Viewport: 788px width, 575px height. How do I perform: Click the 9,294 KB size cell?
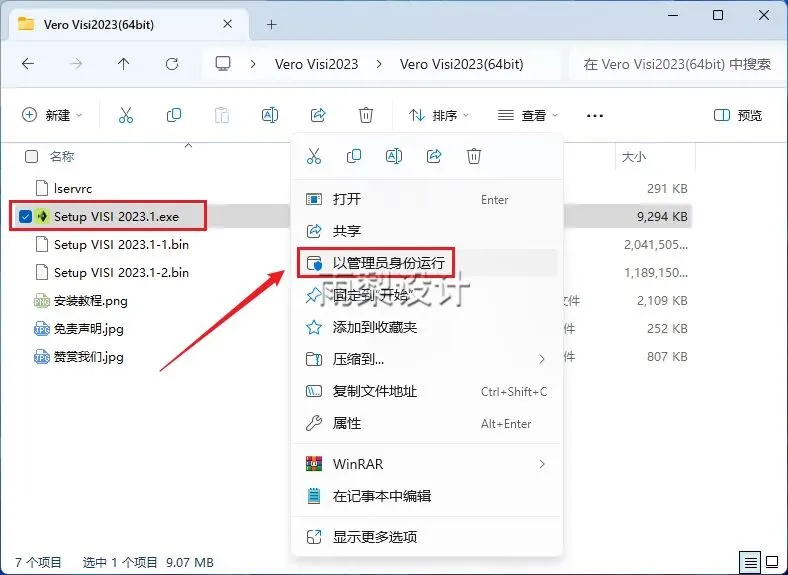tap(662, 217)
